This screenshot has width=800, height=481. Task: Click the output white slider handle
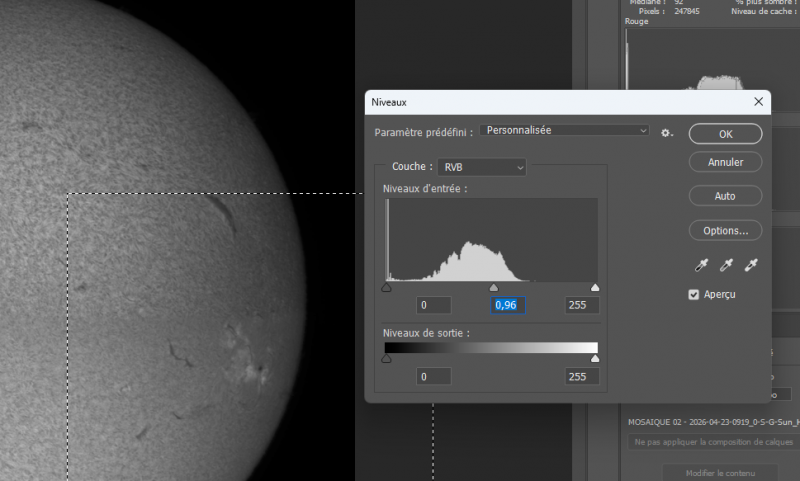595,359
